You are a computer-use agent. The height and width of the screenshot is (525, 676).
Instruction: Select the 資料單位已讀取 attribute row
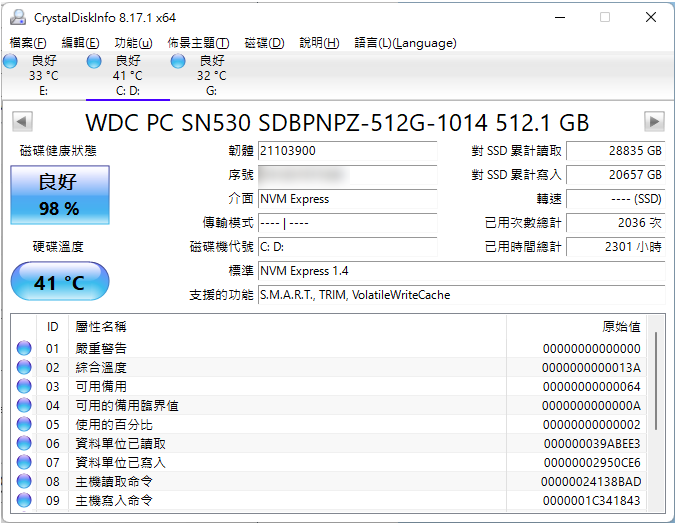(x=329, y=443)
